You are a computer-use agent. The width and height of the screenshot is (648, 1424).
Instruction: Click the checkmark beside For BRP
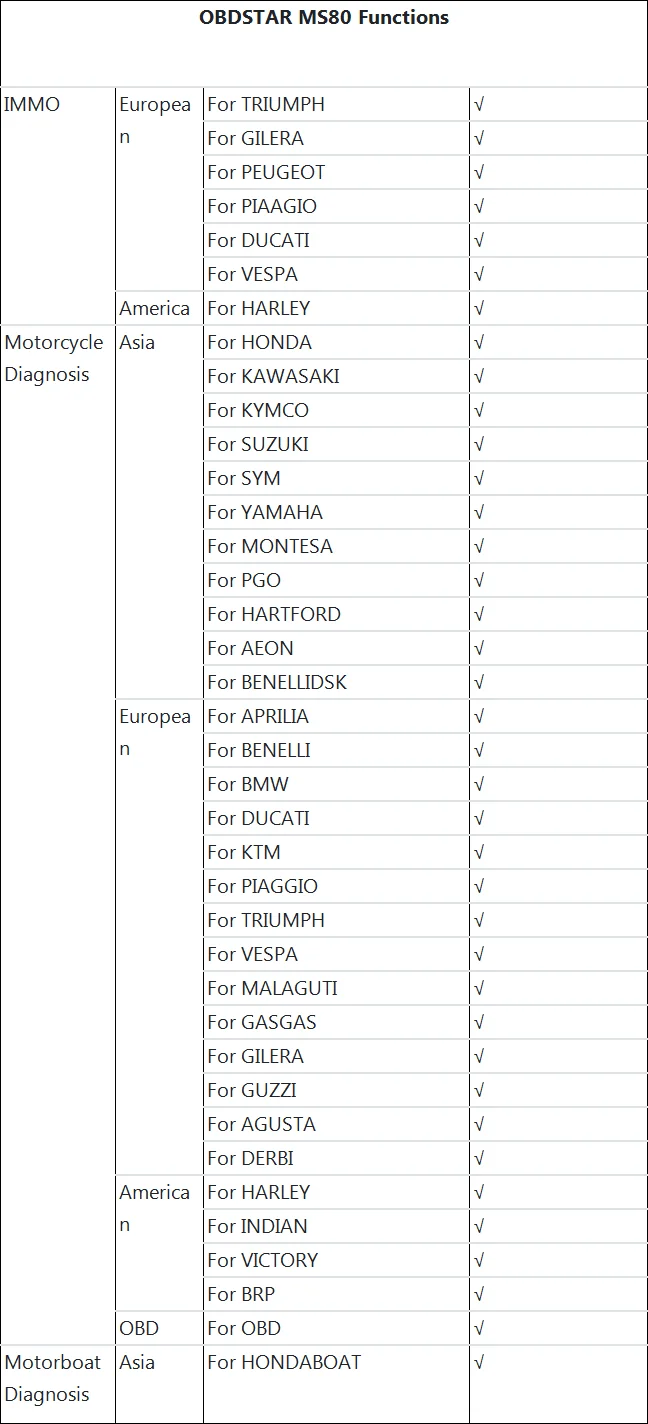coord(480,1294)
